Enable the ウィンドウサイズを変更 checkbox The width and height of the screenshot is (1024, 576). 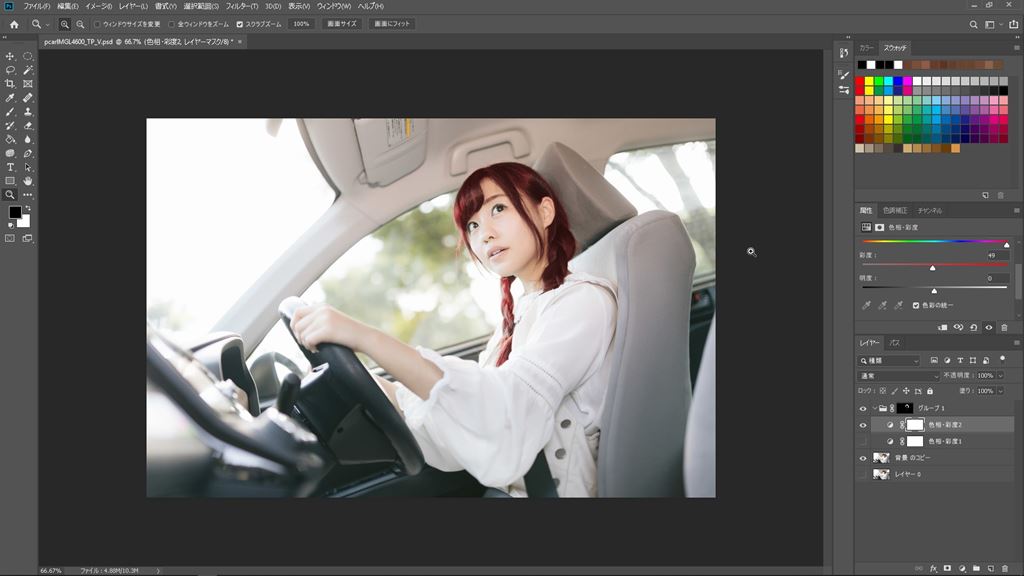coord(97,24)
